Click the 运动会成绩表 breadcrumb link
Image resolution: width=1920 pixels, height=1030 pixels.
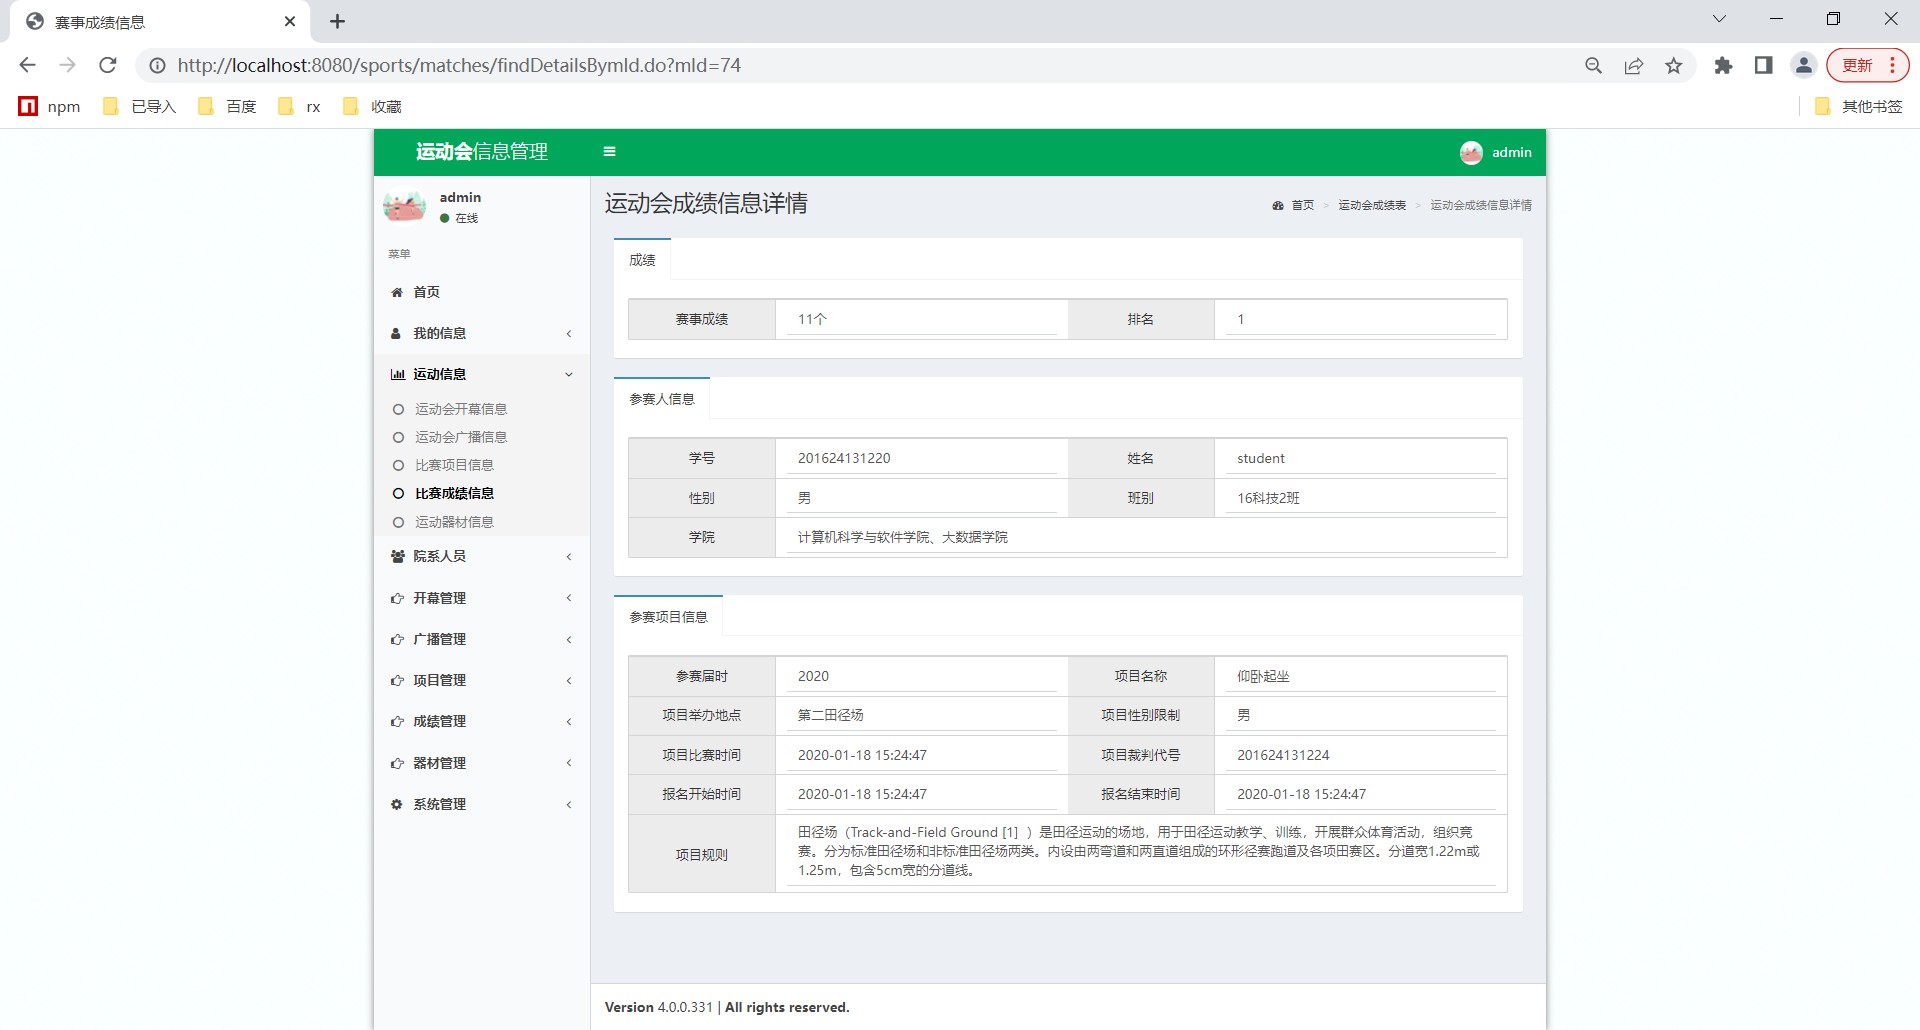coord(1372,205)
